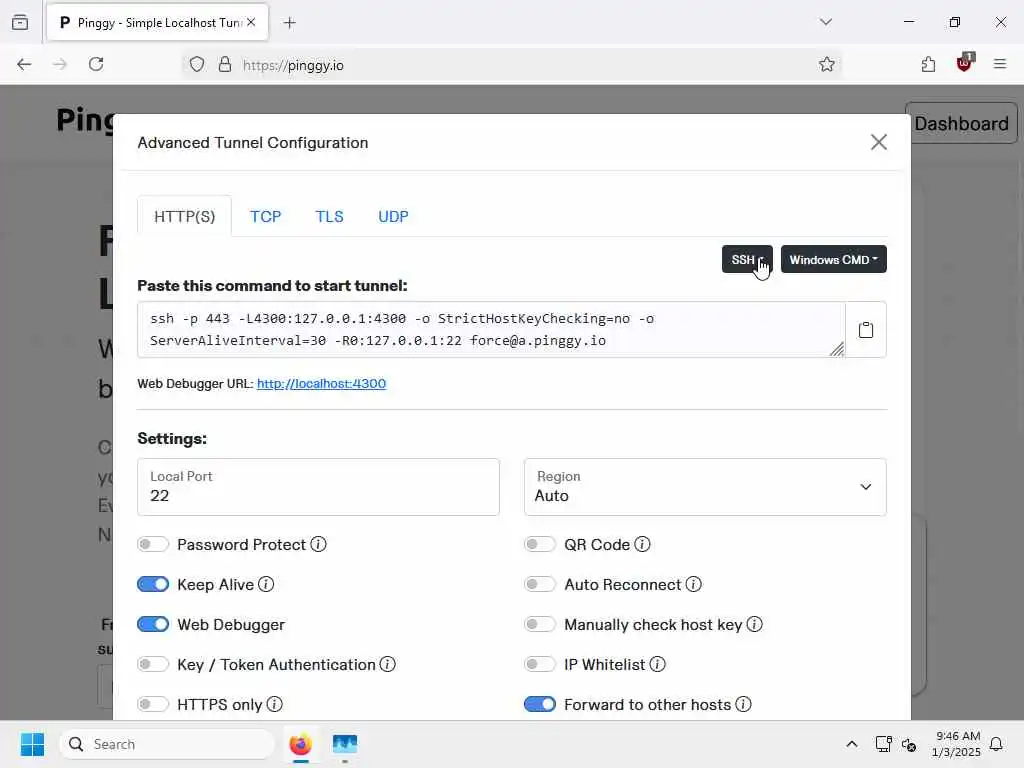This screenshot has width=1024, height=768.
Task: Expand the Windows CMD platform dropdown
Action: [x=833, y=259]
